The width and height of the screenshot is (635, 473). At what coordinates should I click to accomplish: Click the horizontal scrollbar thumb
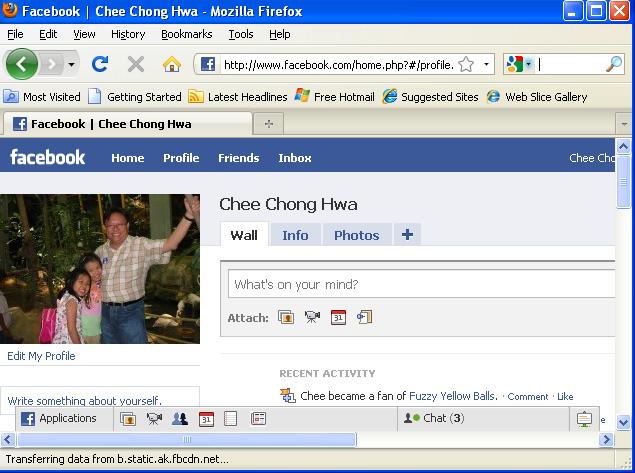coord(187,439)
